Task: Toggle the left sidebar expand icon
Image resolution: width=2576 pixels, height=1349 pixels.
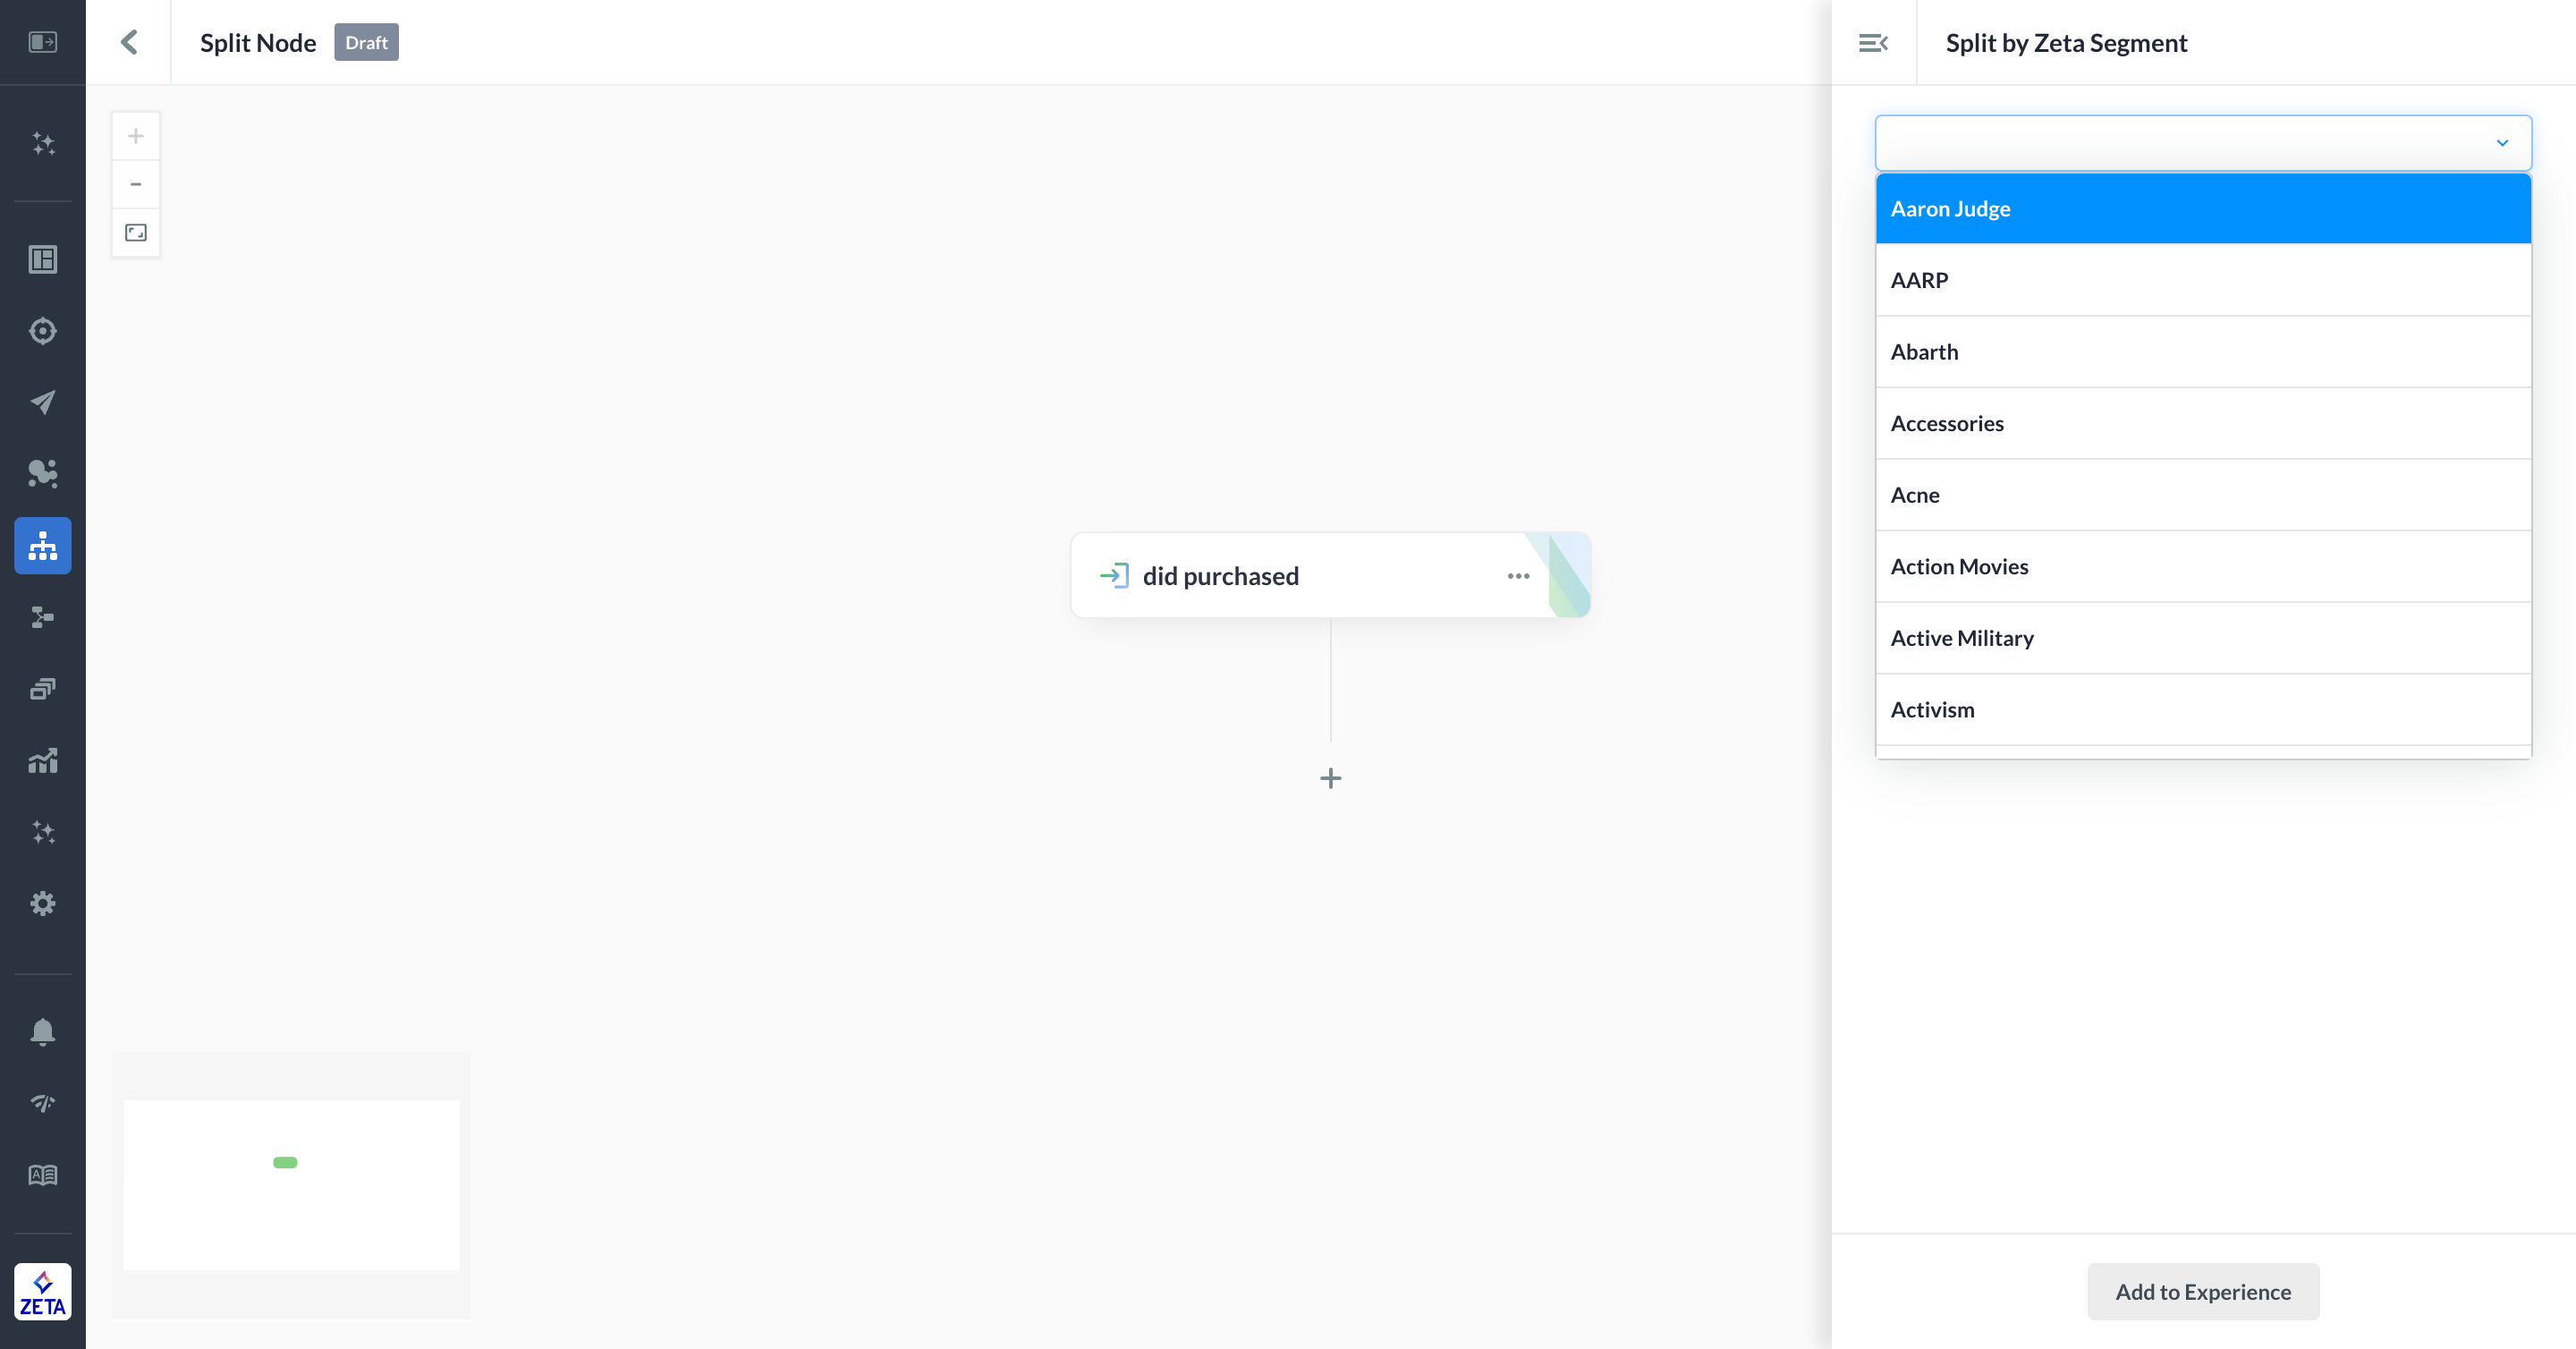Action: (42, 42)
